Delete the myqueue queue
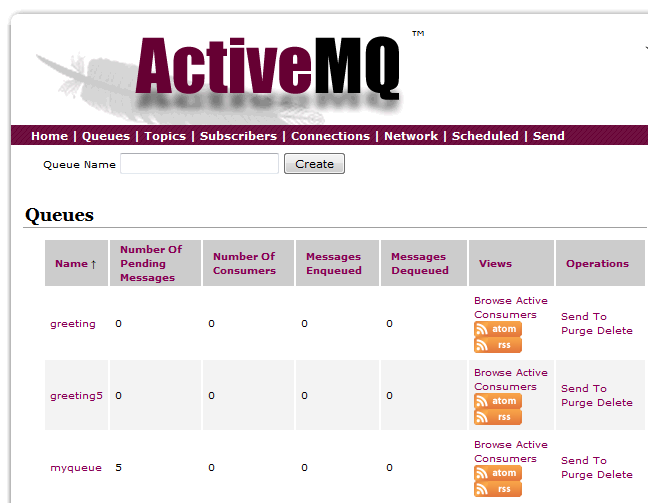Image resolution: width=648 pixels, height=503 pixels. (615, 474)
